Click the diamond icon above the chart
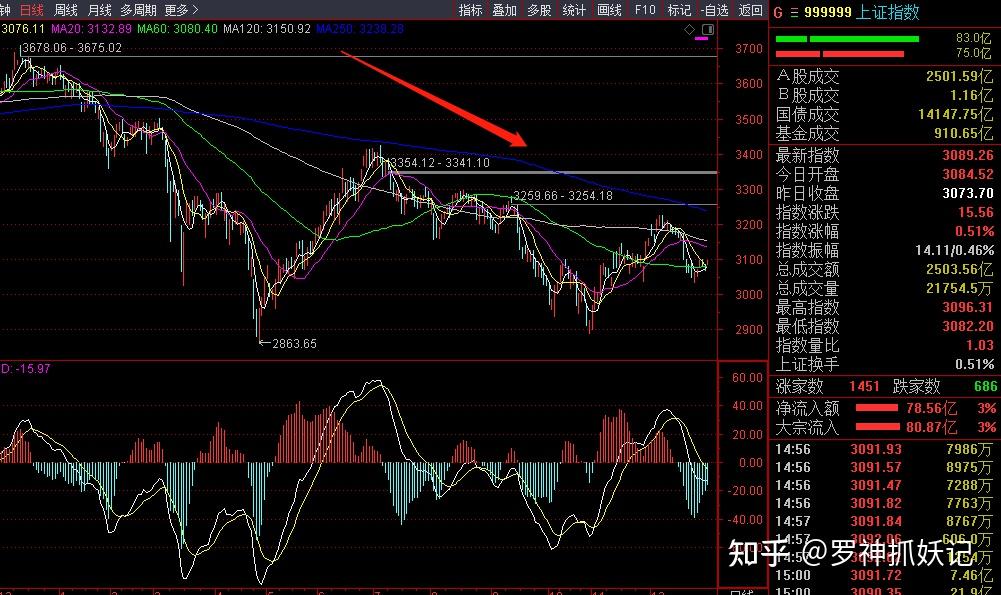This screenshot has height=595, width=1001. 689,29
